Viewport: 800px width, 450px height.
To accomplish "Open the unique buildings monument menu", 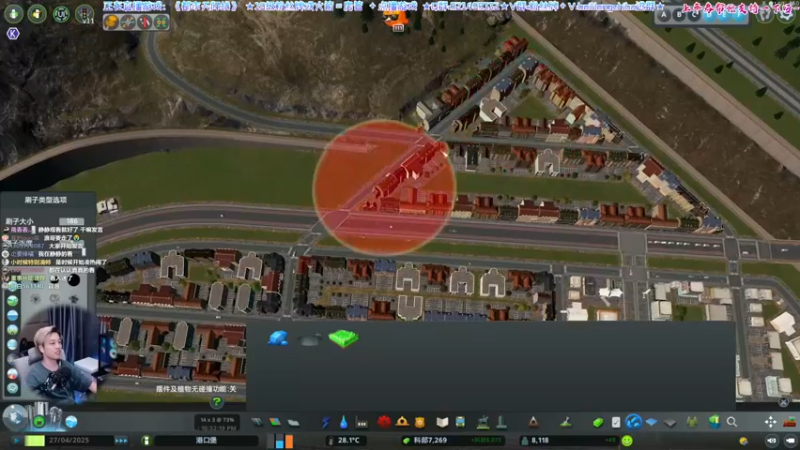I will coord(501,422).
